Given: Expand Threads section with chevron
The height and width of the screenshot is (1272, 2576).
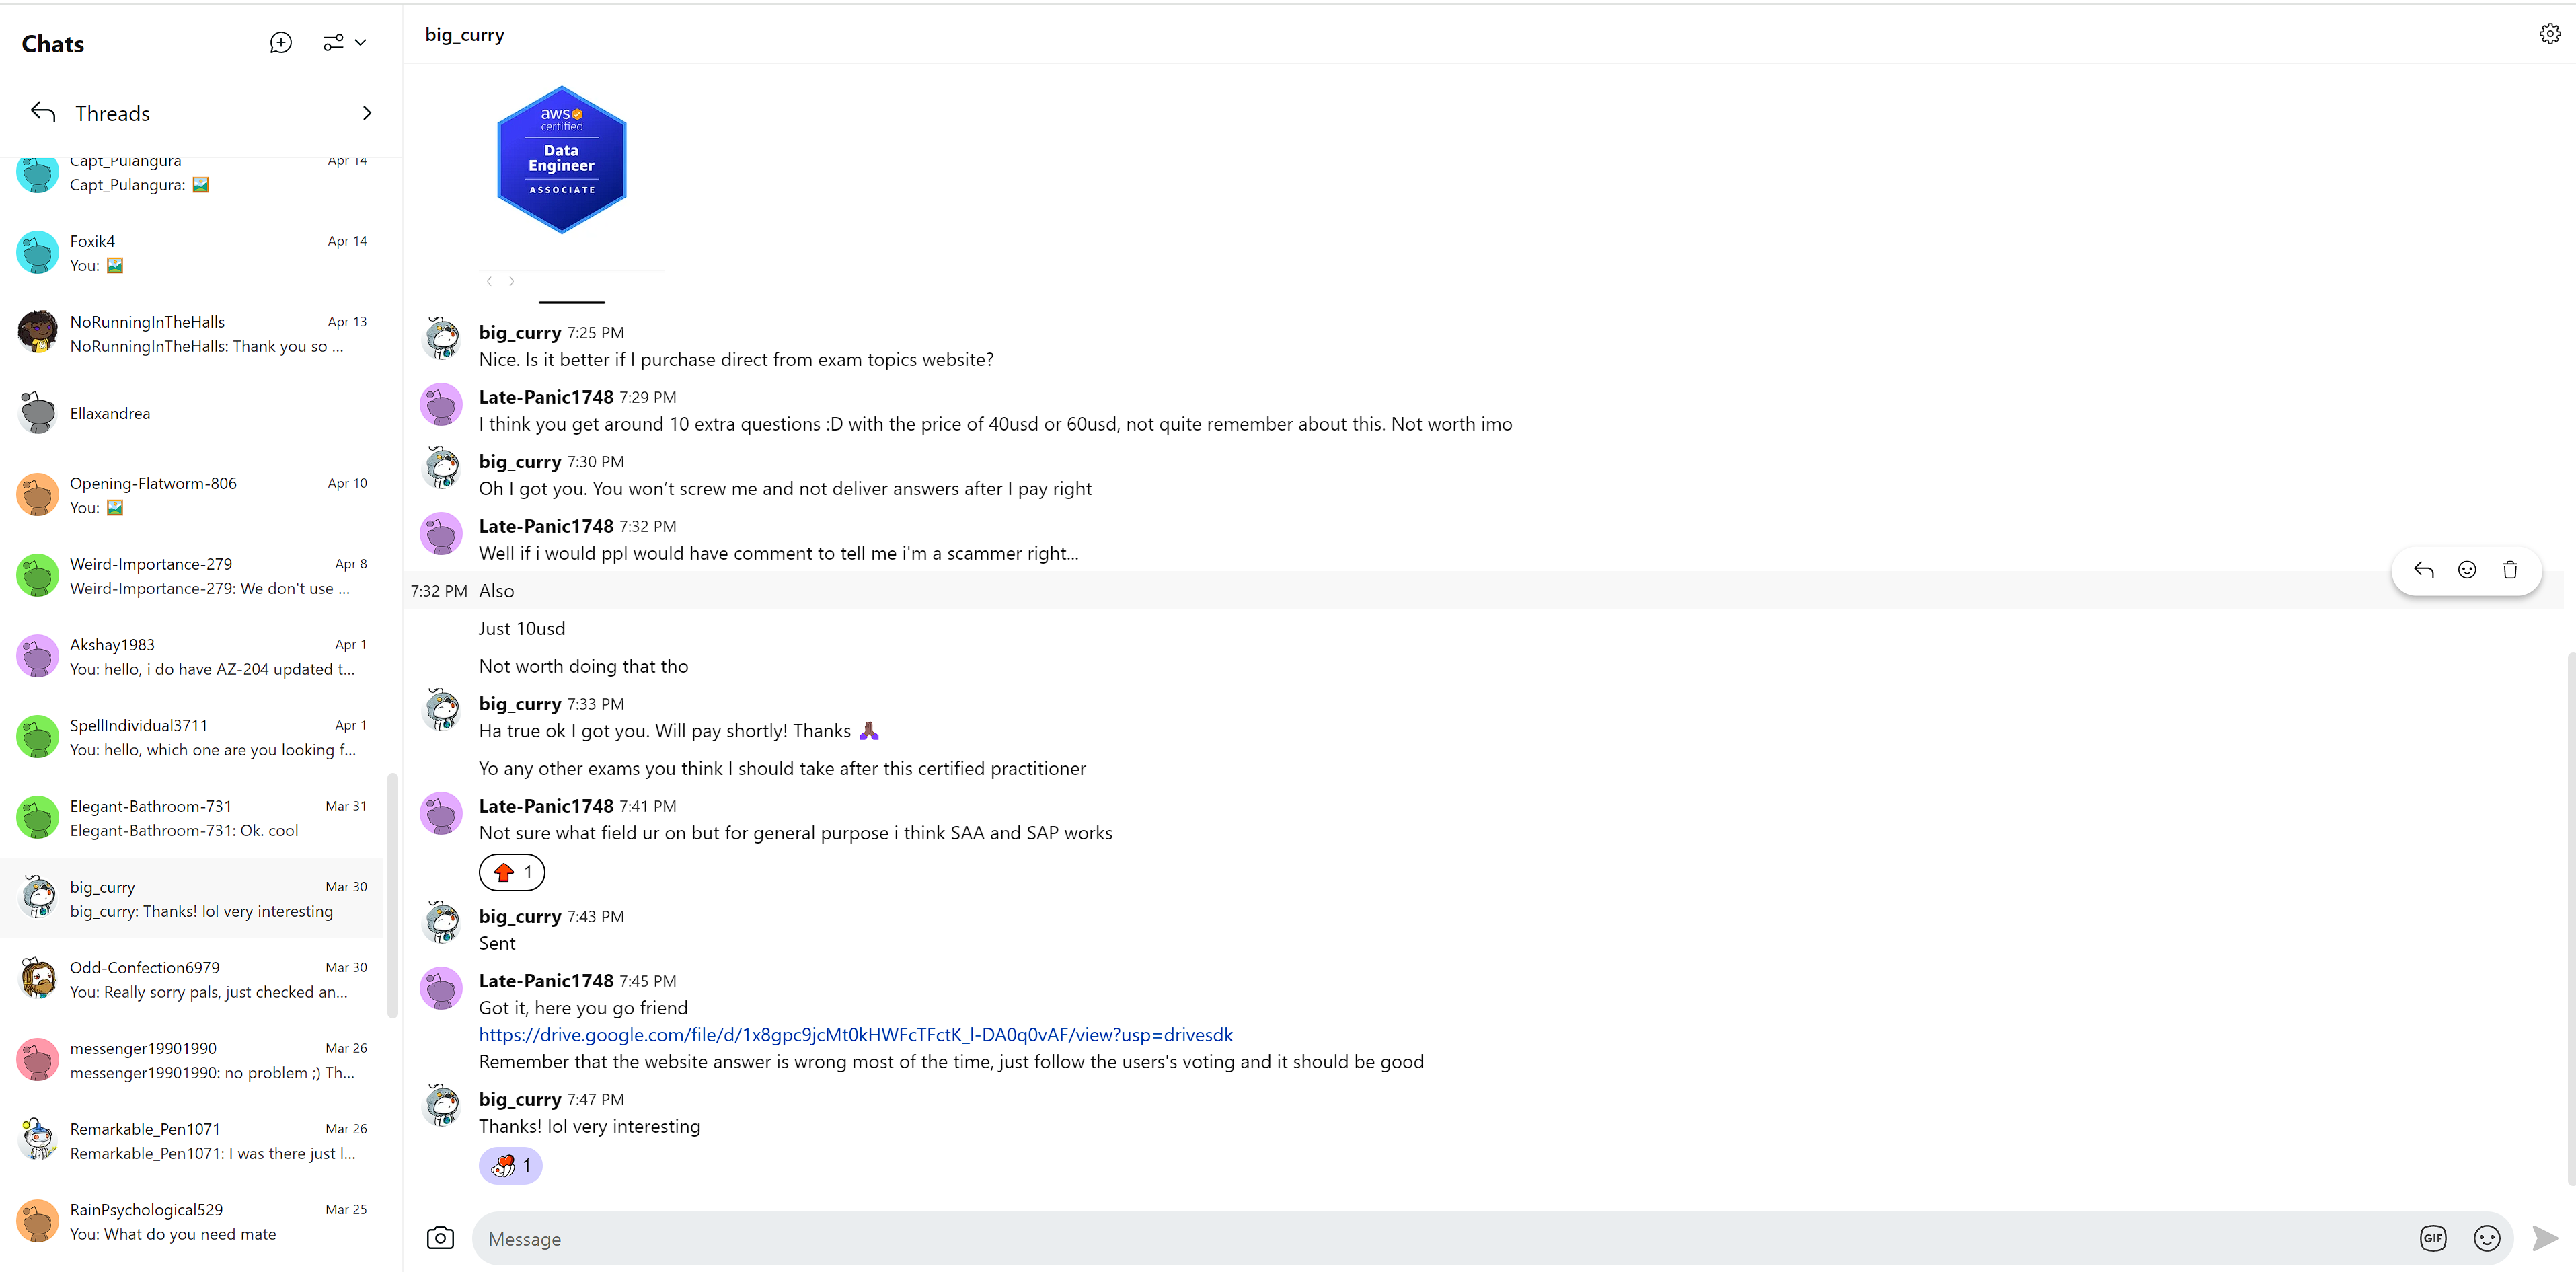Looking at the screenshot, I should pyautogui.click(x=366, y=113).
